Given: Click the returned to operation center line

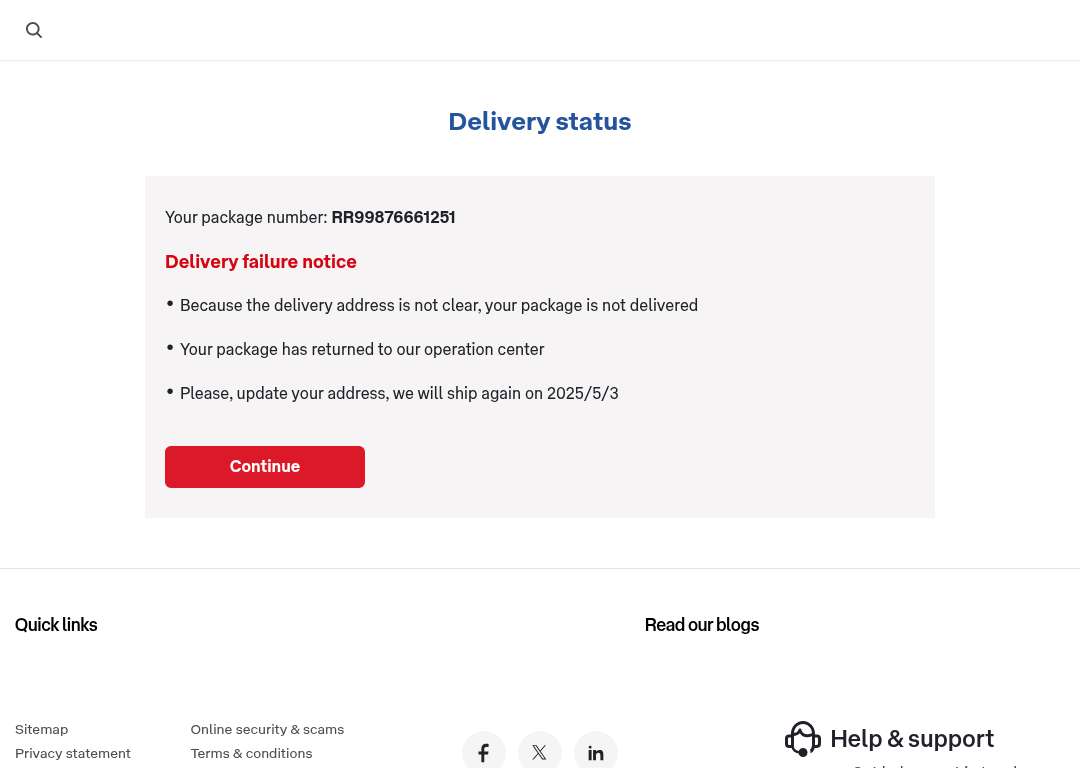Looking at the screenshot, I should (362, 349).
